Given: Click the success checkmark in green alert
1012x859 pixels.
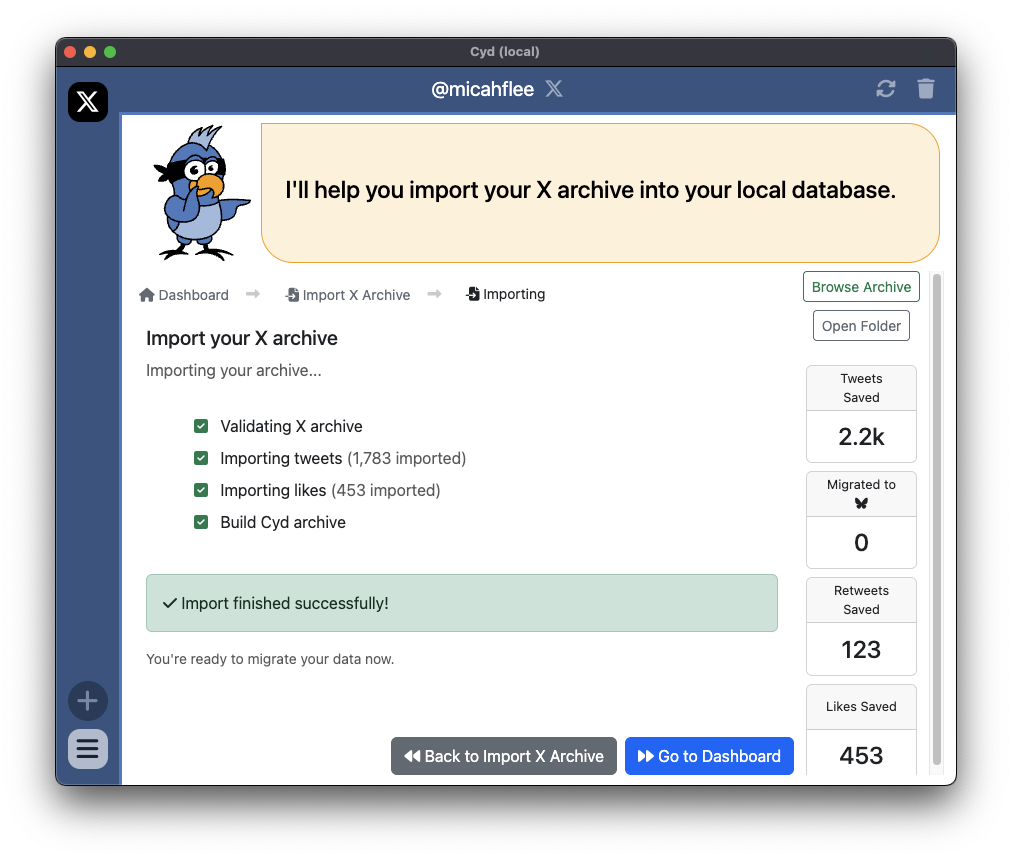Looking at the screenshot, I should (x=170, y=603).
